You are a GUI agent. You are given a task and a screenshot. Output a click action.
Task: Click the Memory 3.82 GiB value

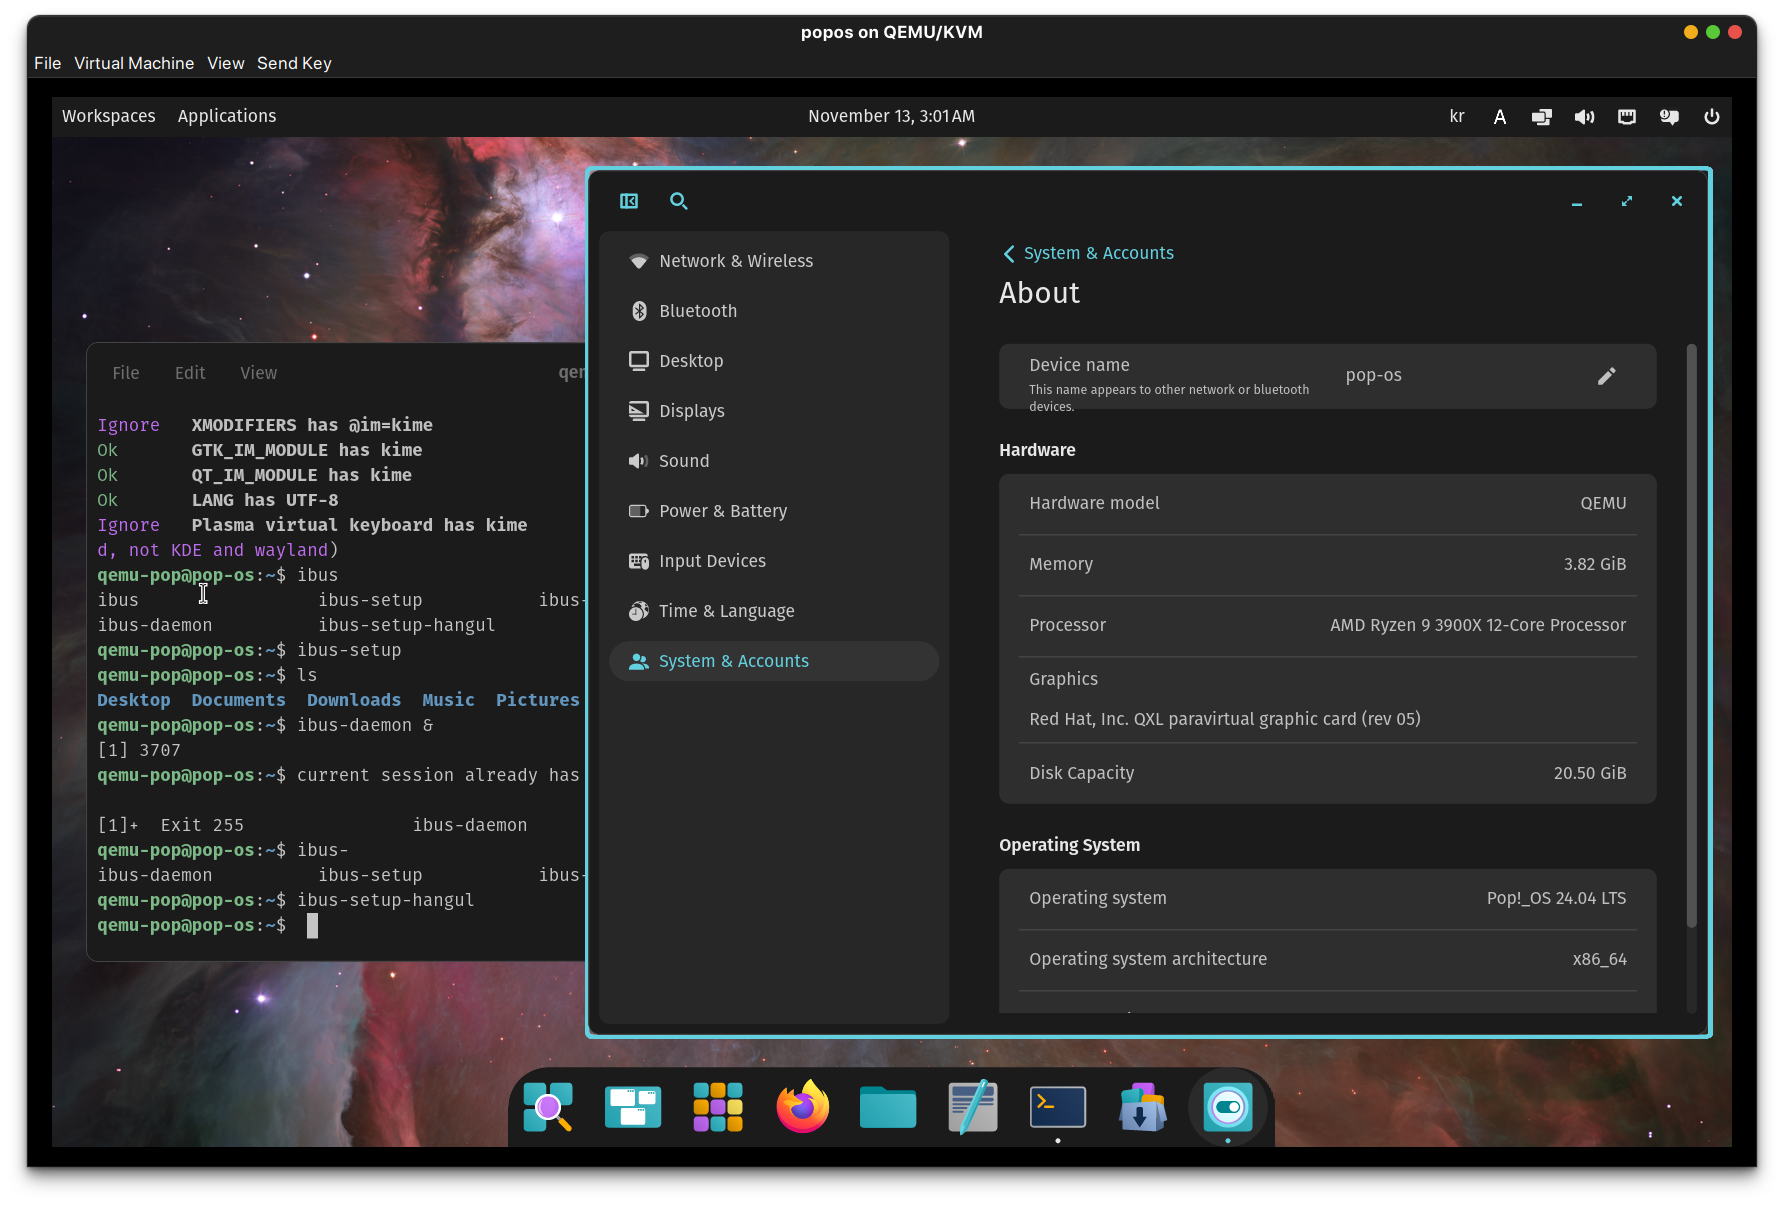(x=1595, y=564)
